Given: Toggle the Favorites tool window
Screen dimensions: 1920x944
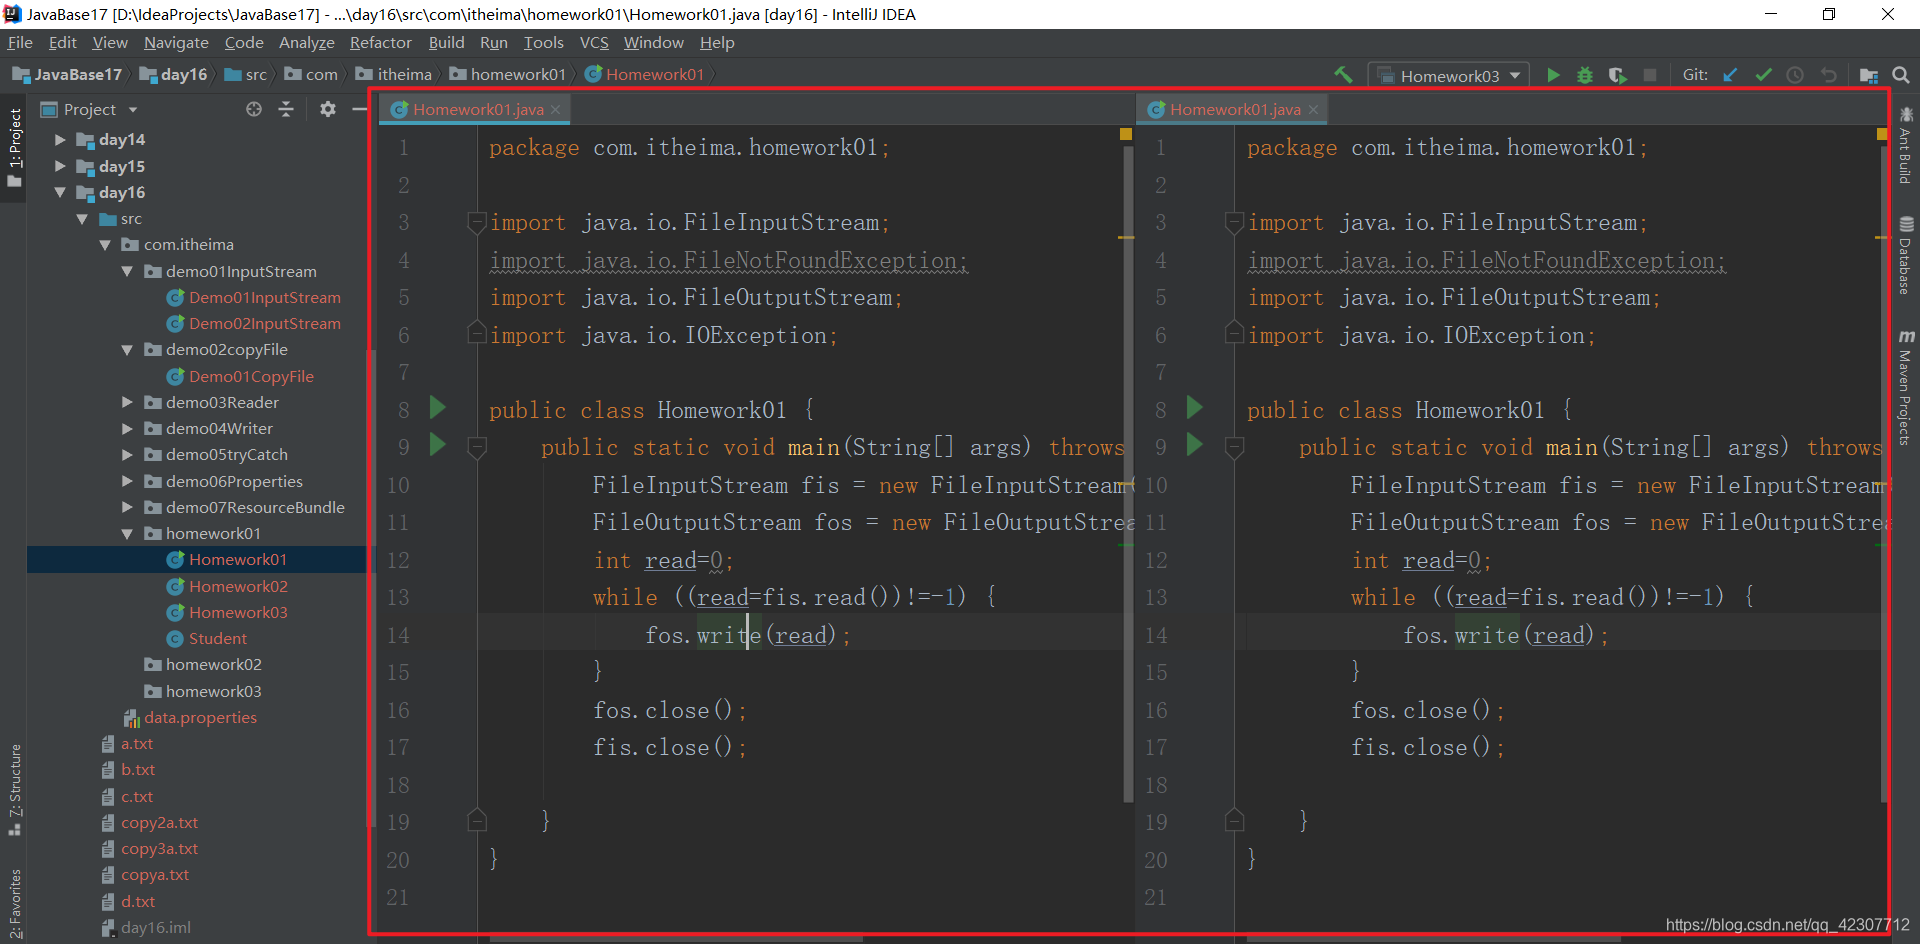Looking at the screenshot, I should pyautogui.click(x=14, y=902).
